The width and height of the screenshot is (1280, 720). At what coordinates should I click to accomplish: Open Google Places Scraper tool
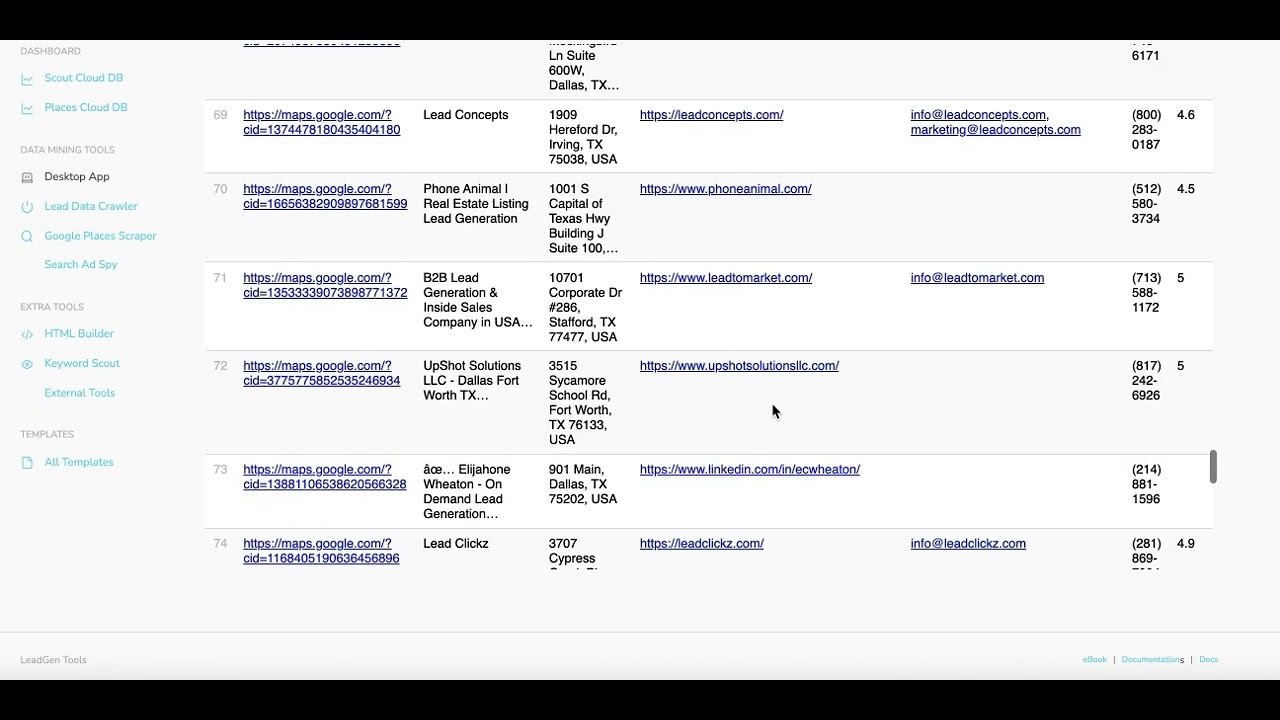[100, 236]
